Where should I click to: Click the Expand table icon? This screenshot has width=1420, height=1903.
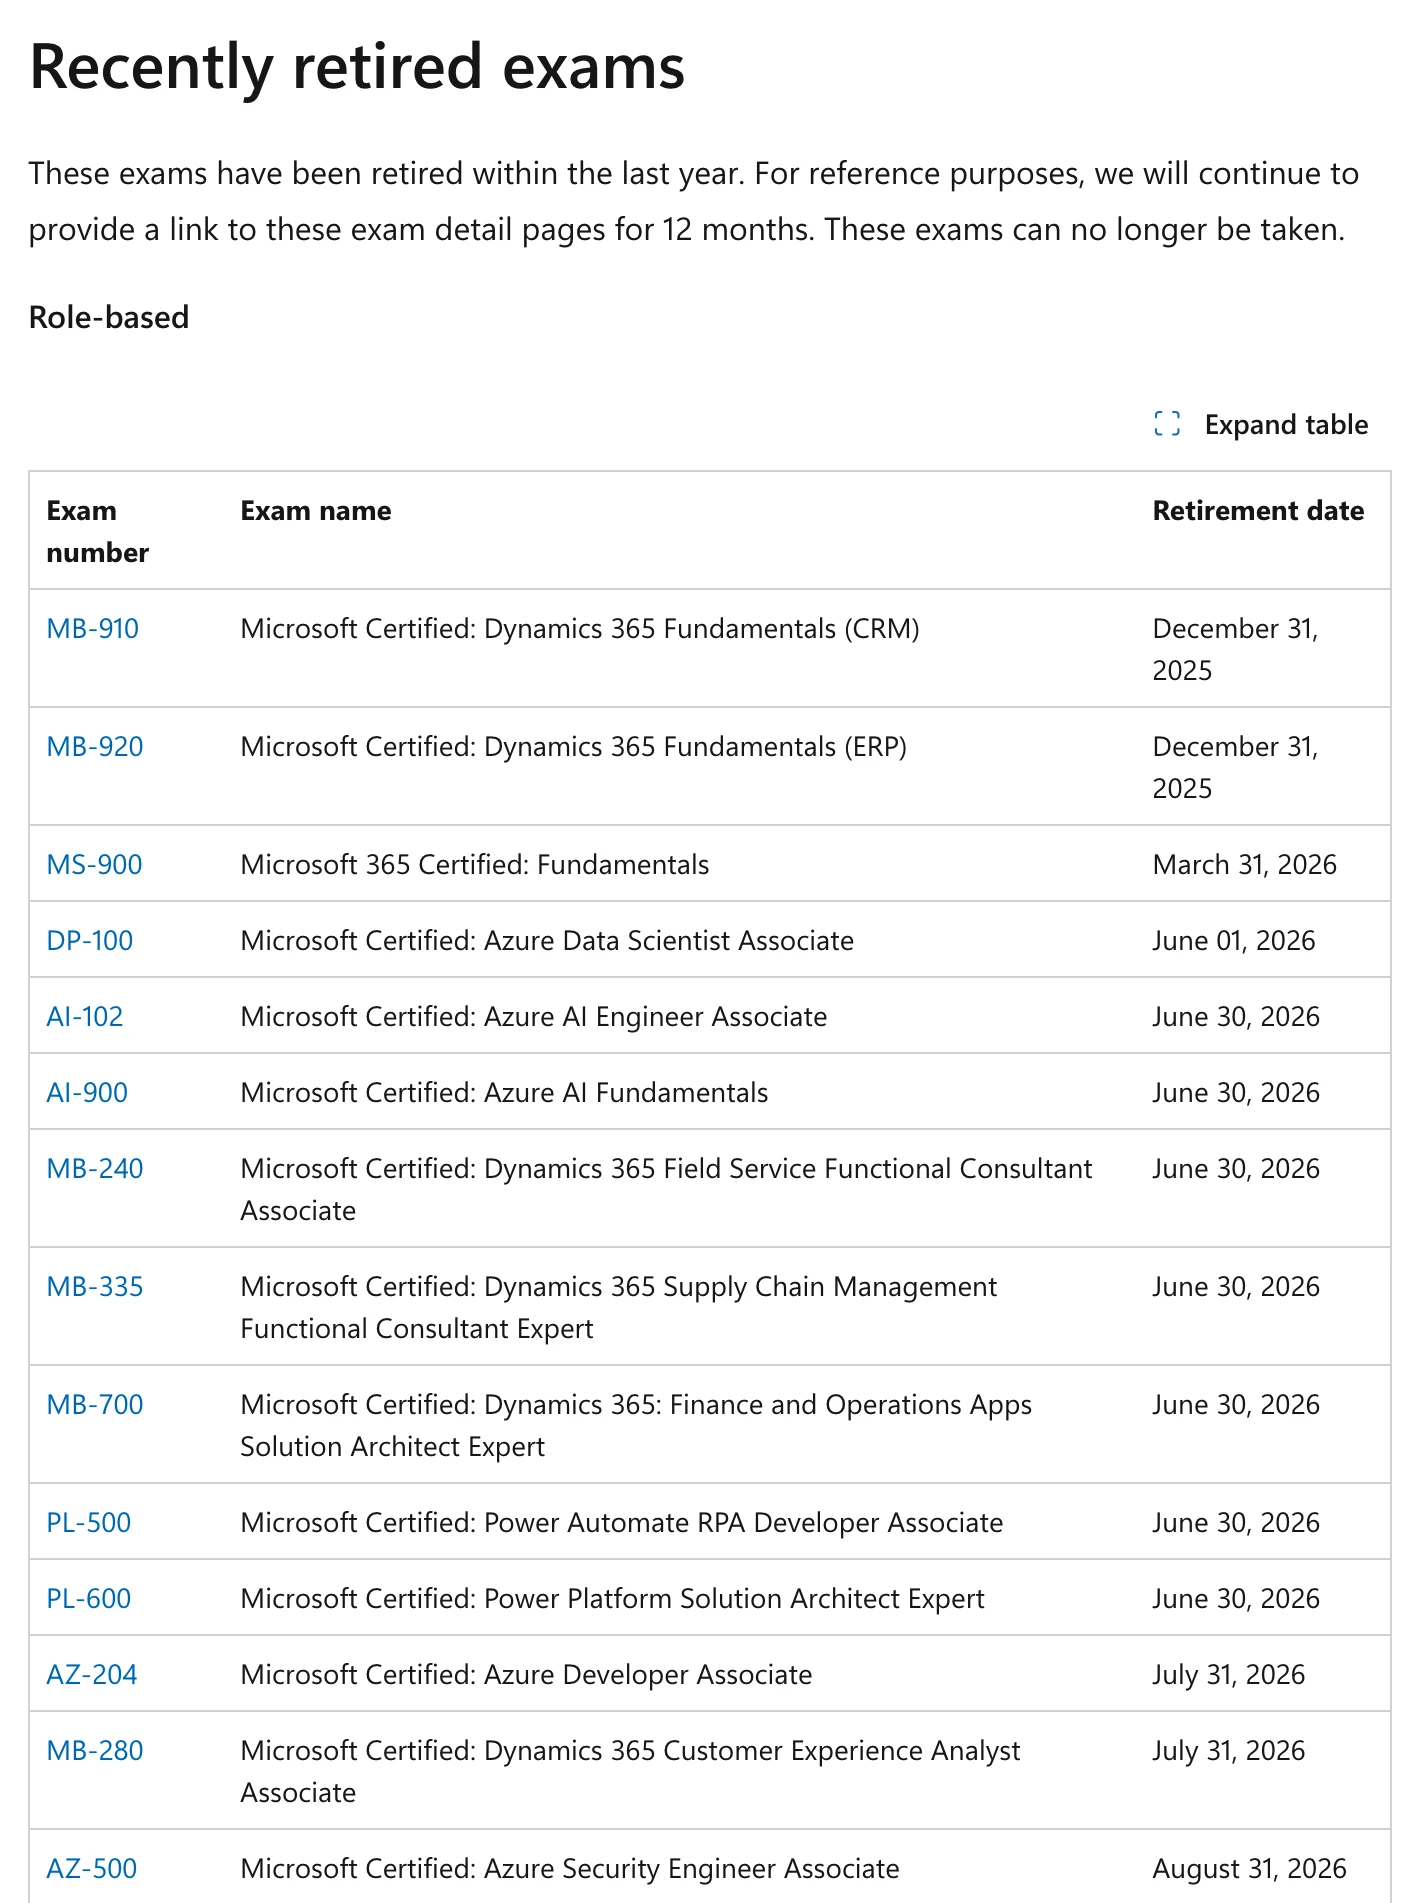pos(1167,424)
